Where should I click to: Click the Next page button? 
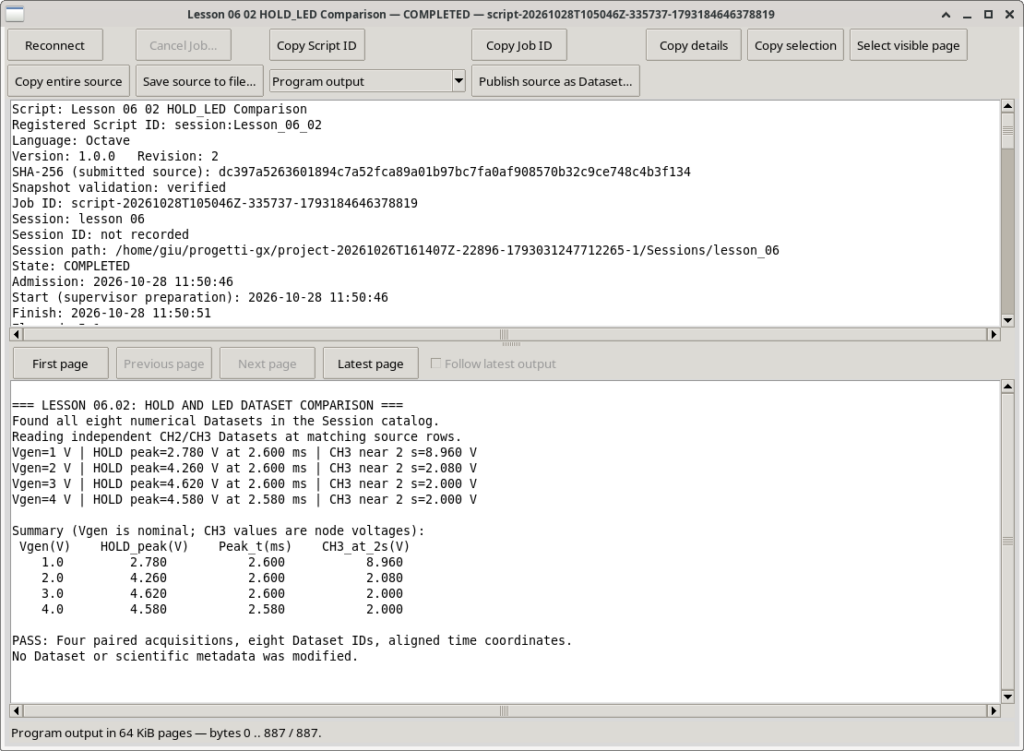point(267,364)
